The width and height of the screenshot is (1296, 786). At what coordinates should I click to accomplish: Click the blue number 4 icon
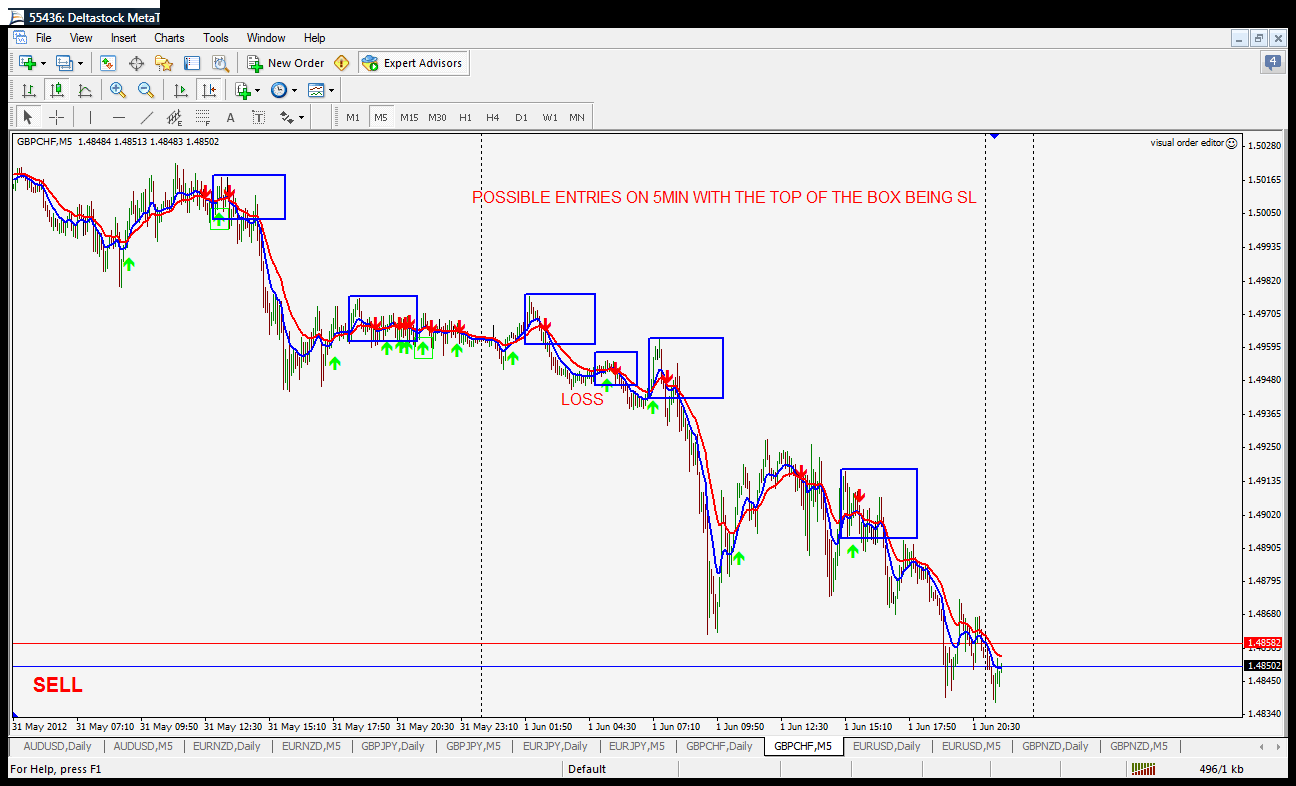click(x=1273, y=63)
